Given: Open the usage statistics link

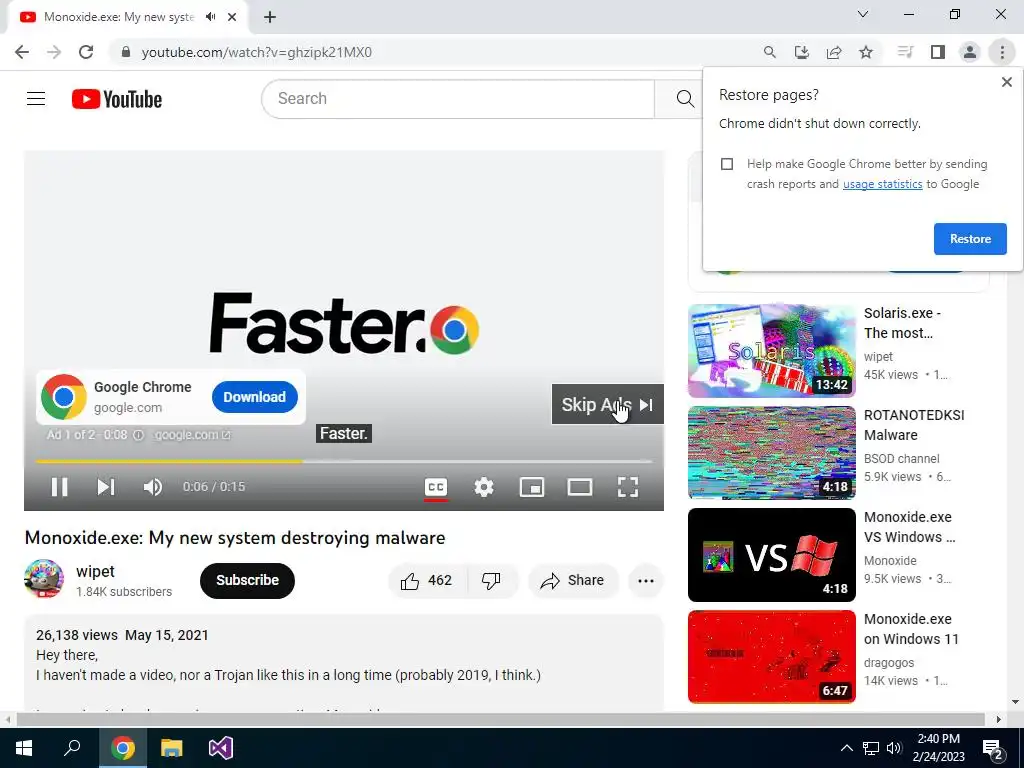Looking at the screenshot, I should pos(882,184).
